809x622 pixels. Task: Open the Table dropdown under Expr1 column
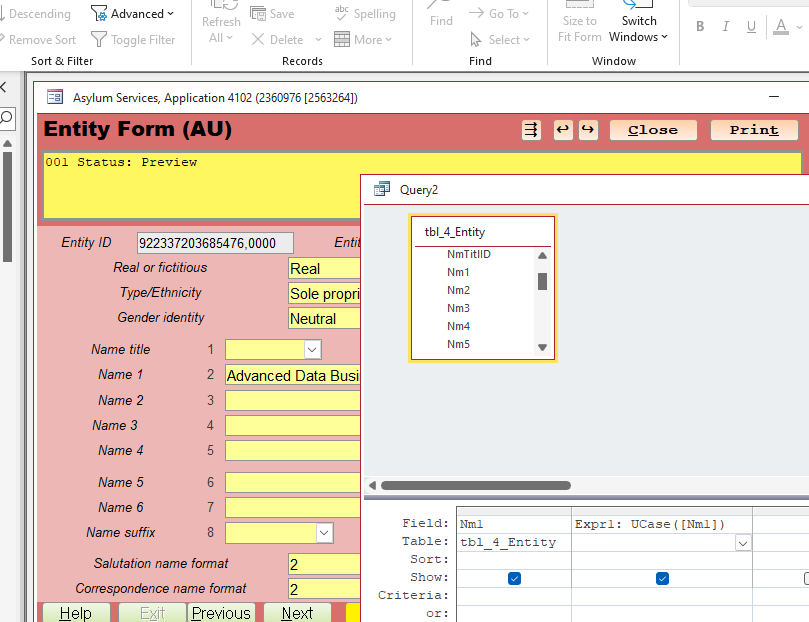pyautogui.click(x=743, y=544)
